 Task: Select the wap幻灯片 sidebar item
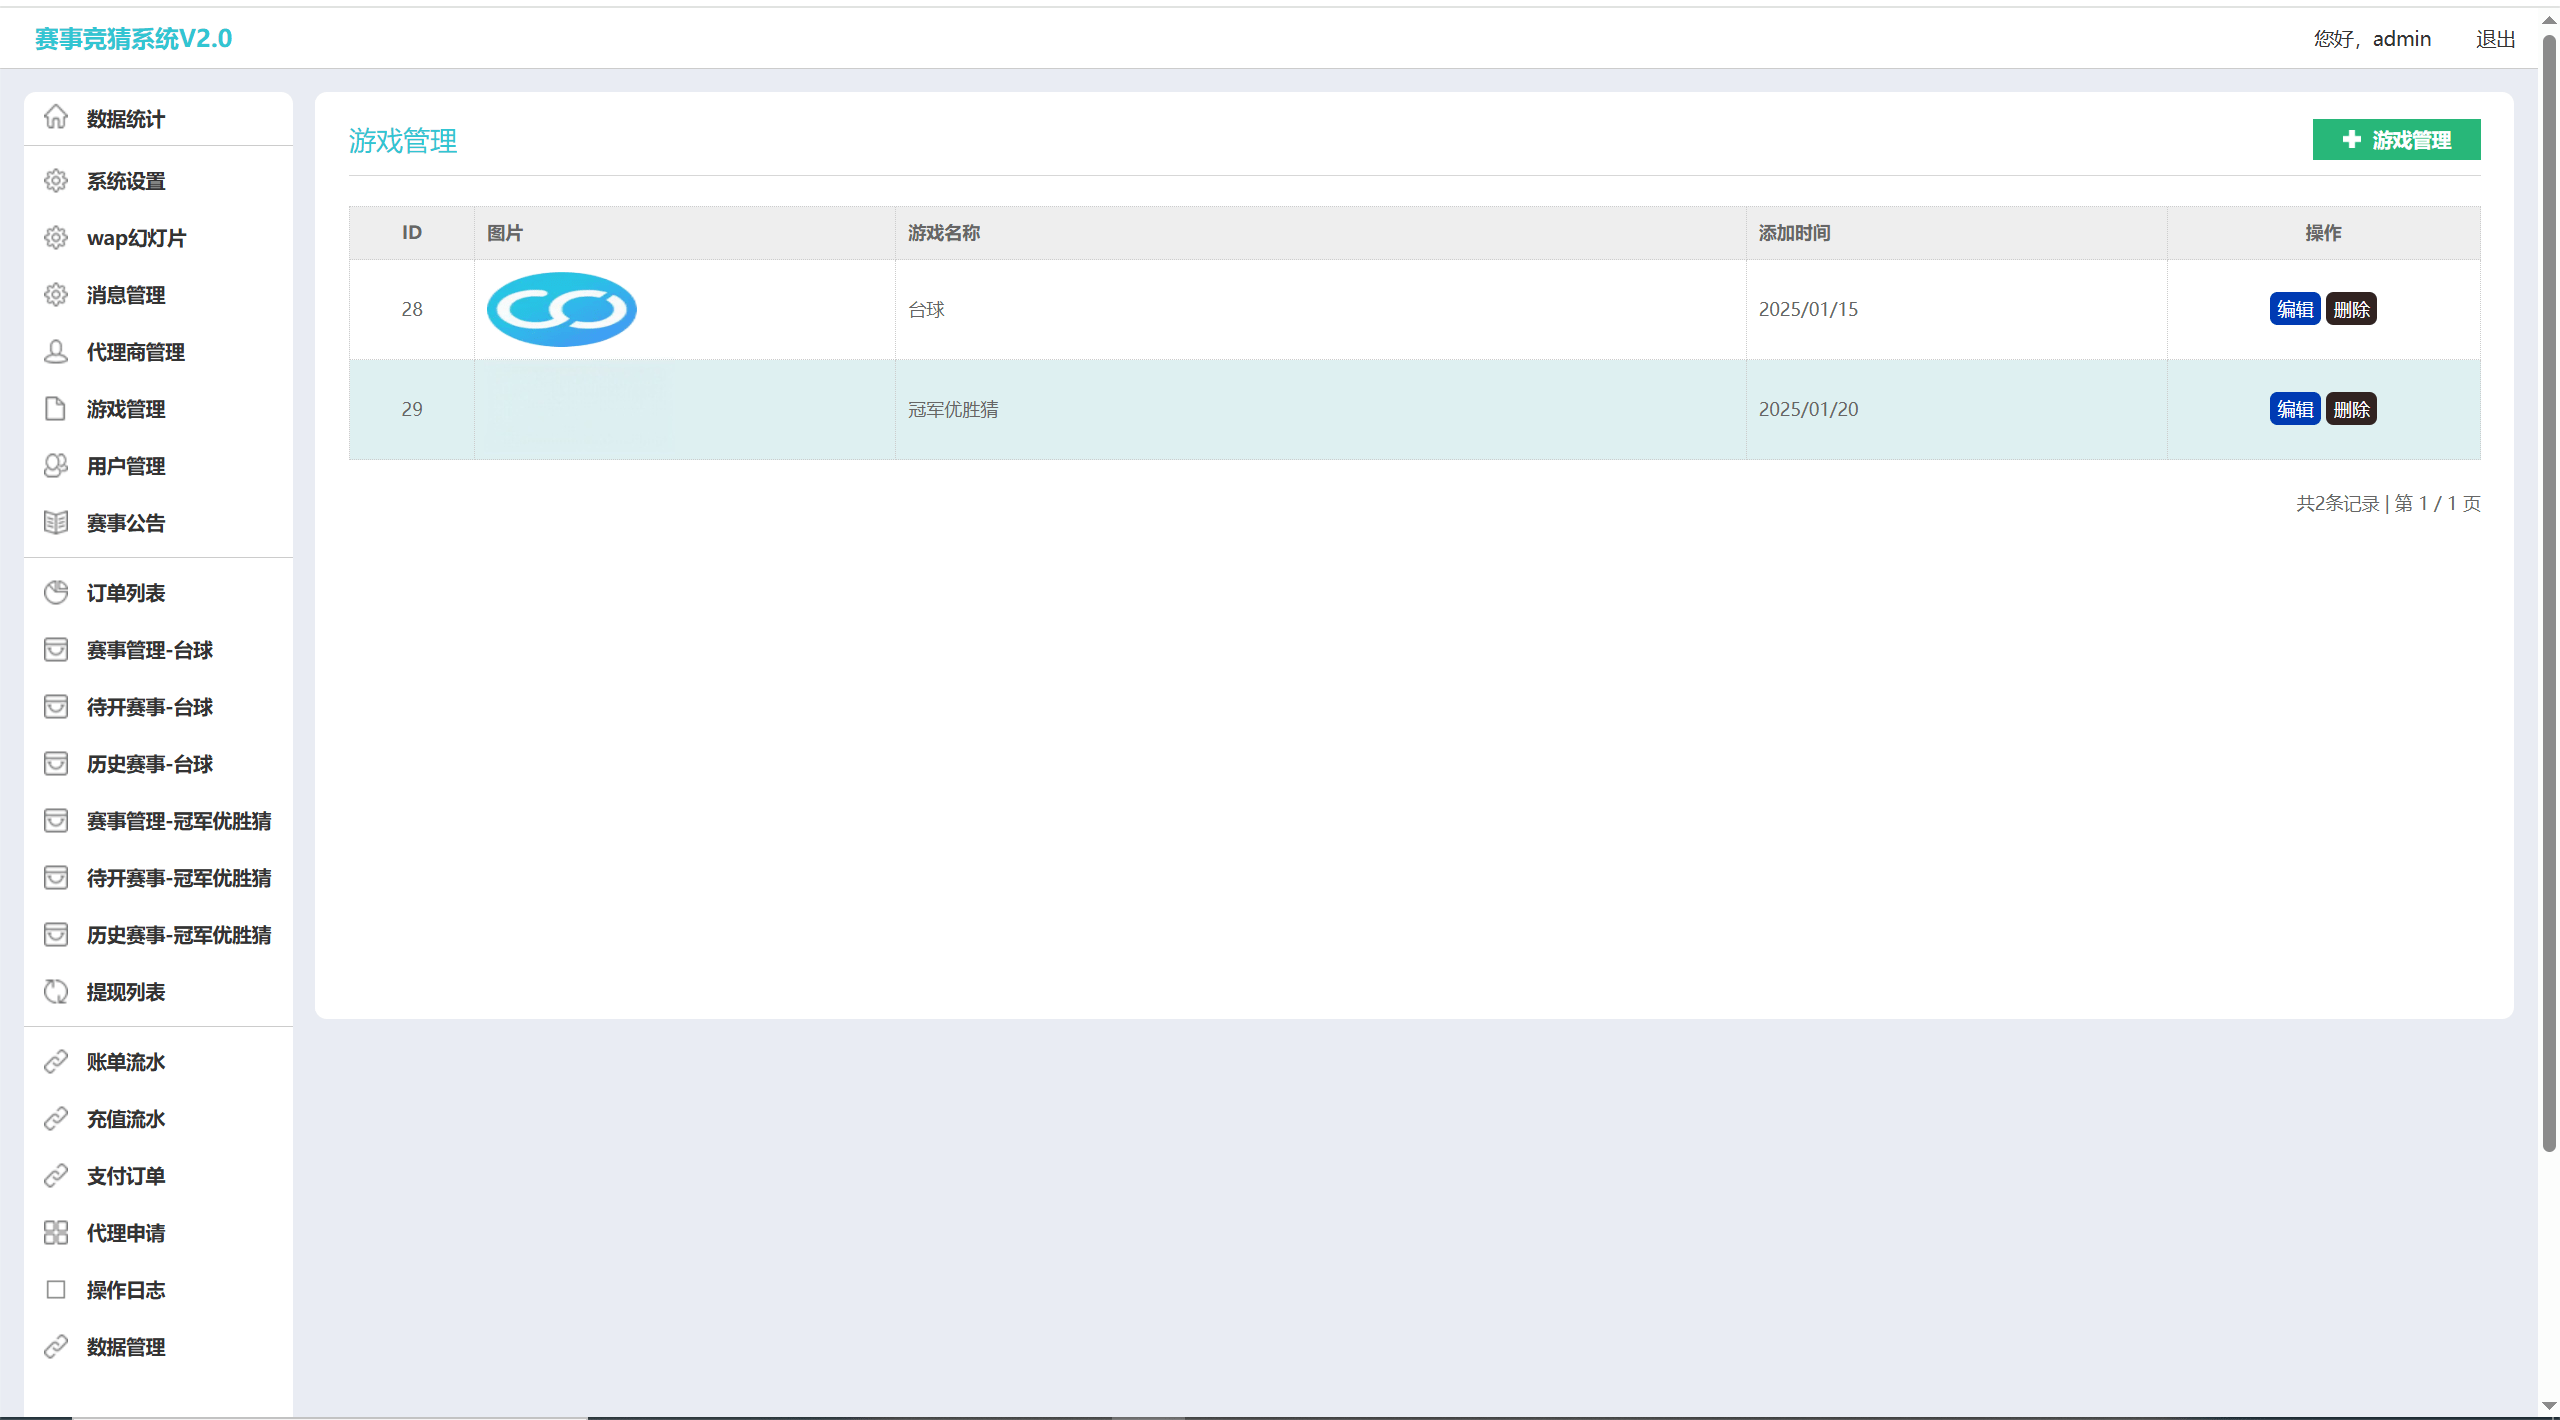point(136,238)
